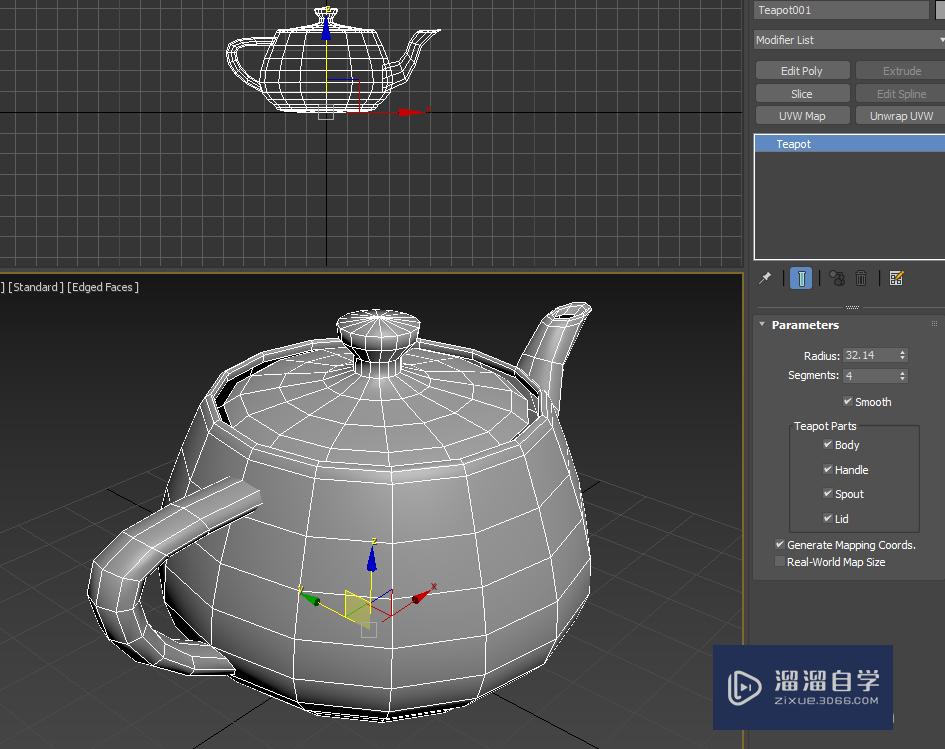The height and width of the screenshot is (749, 945).
Task: Enable Real-World Map Size
Action: click(780, 562)
